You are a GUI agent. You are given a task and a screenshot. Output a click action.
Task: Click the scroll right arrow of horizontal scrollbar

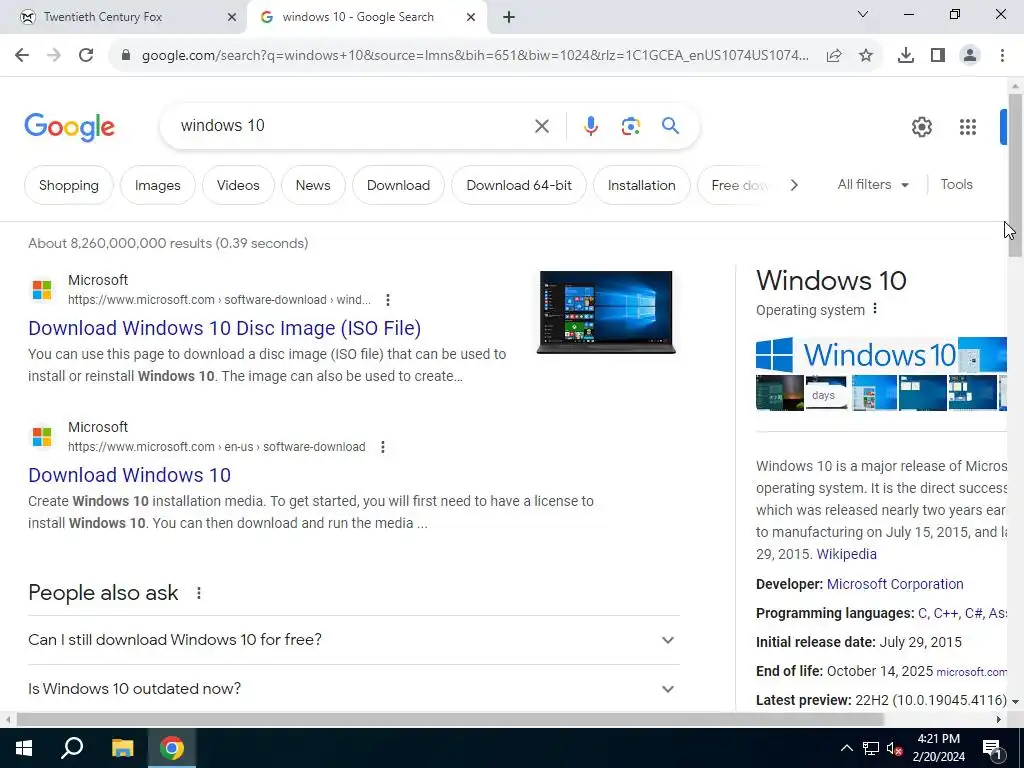point(999,720)
